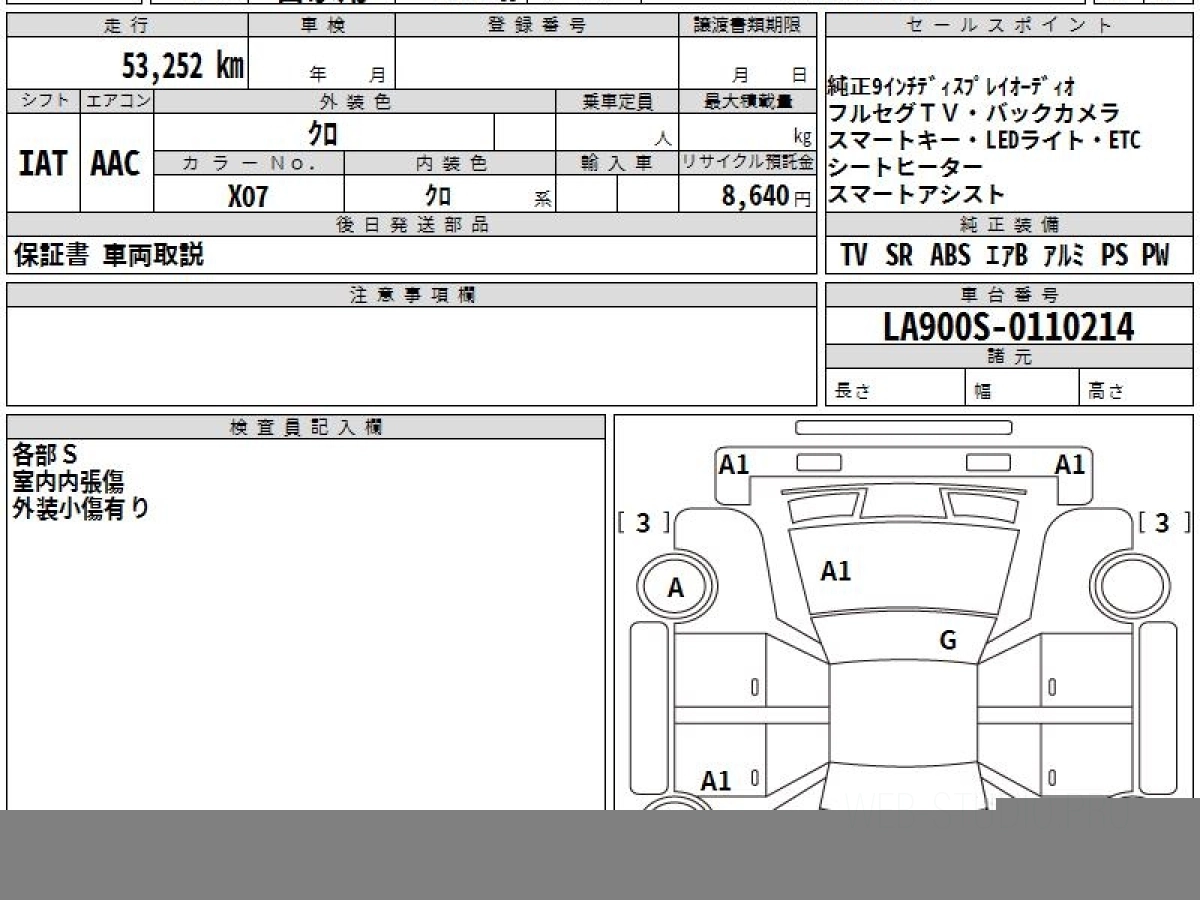Select the note 室内内張傷
This screenshot has width=1200, height=900.
click(x=68, y=482)
